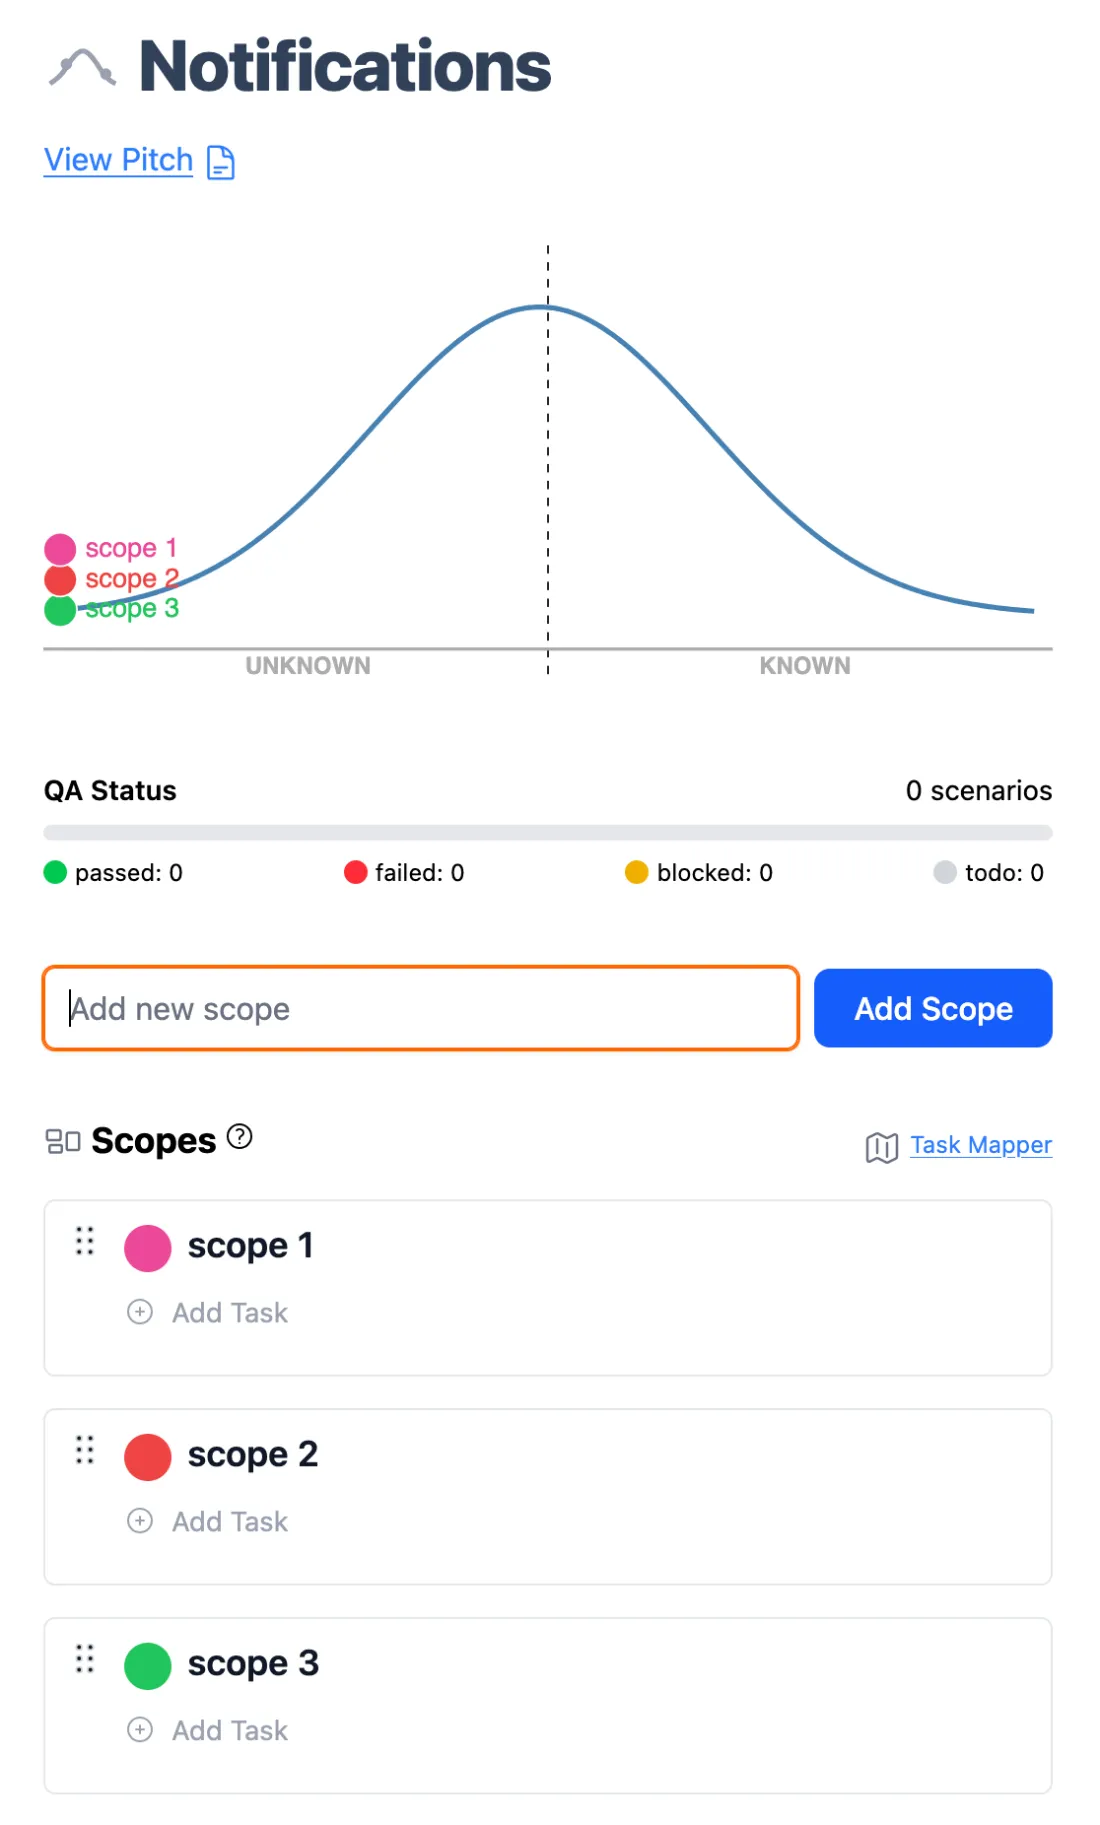Select the green scope 3 color swatch
The height and width of the screenshot is (1825, 1100).
click(x=148, y=1666)
